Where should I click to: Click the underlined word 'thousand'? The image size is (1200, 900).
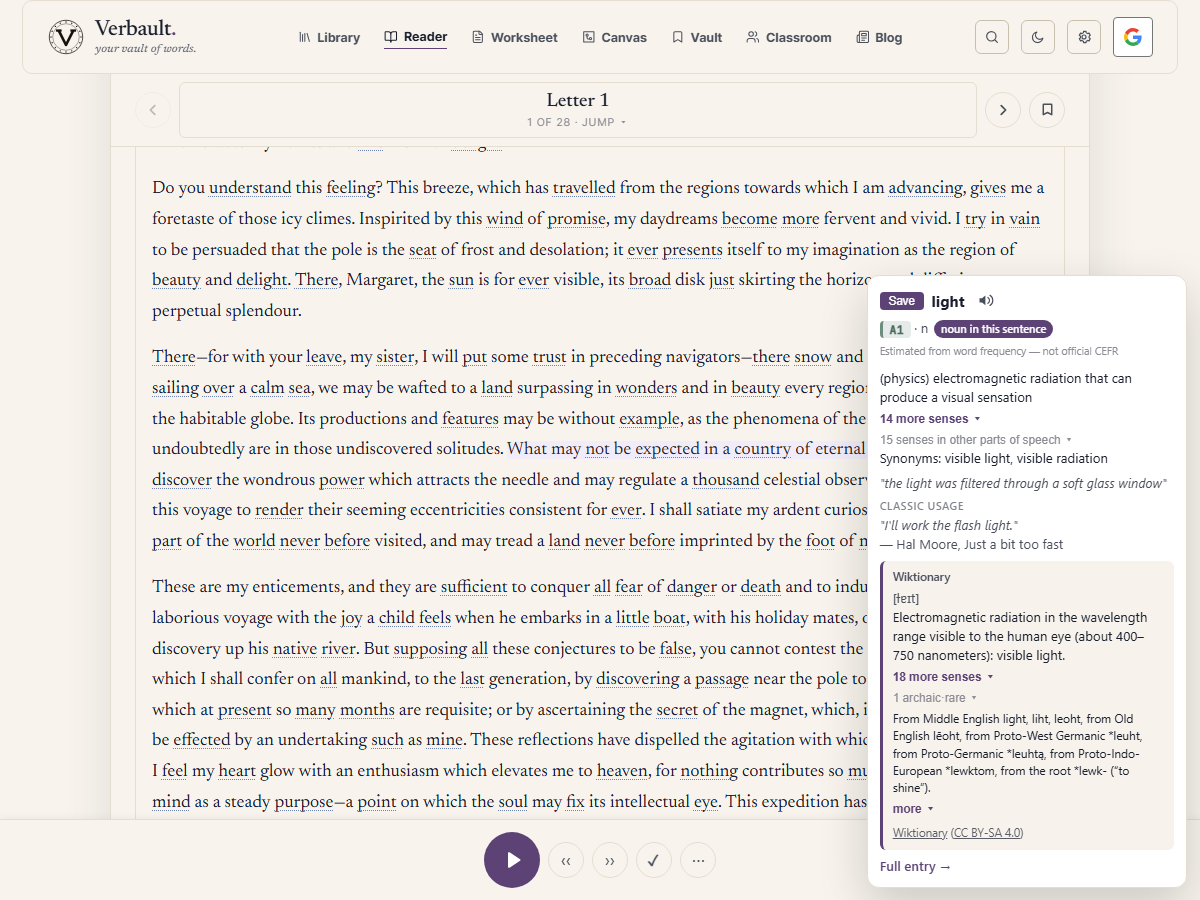[x=726, y=480]
